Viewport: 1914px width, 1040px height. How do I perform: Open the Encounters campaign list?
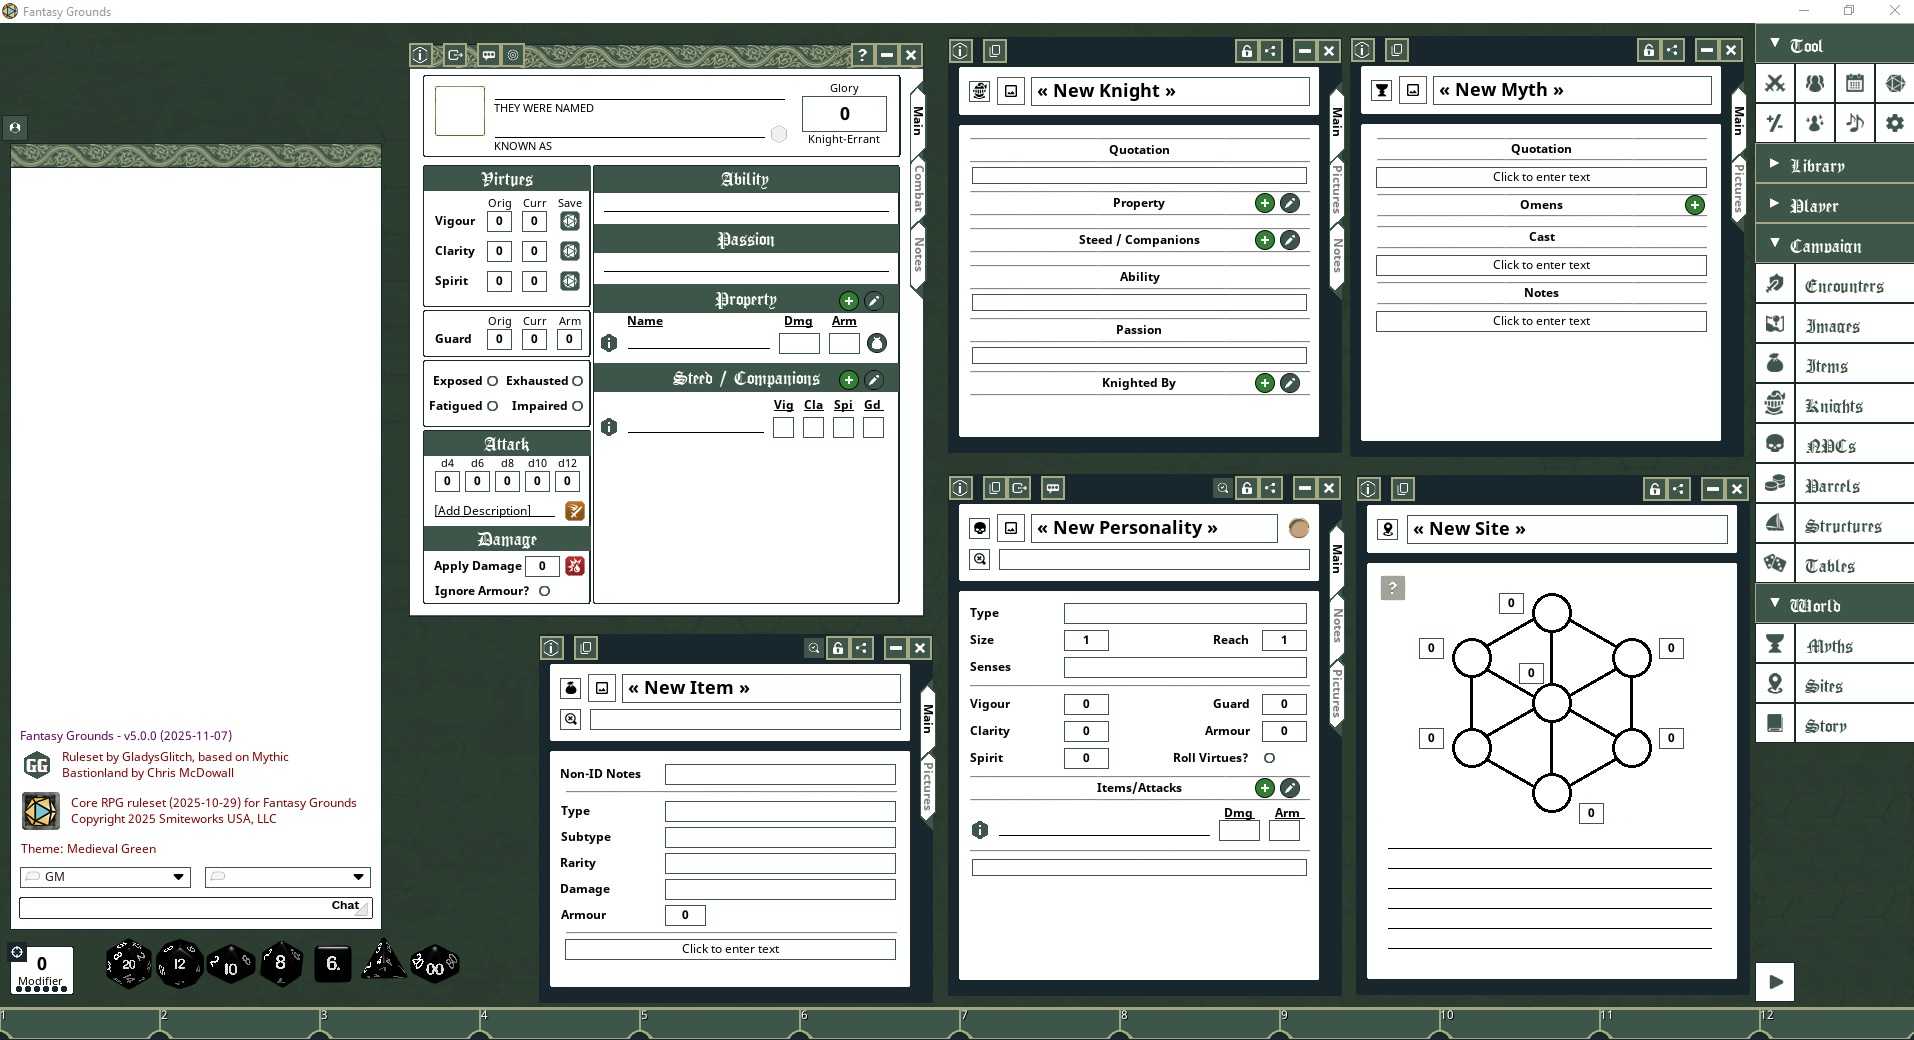(1835, 285)
